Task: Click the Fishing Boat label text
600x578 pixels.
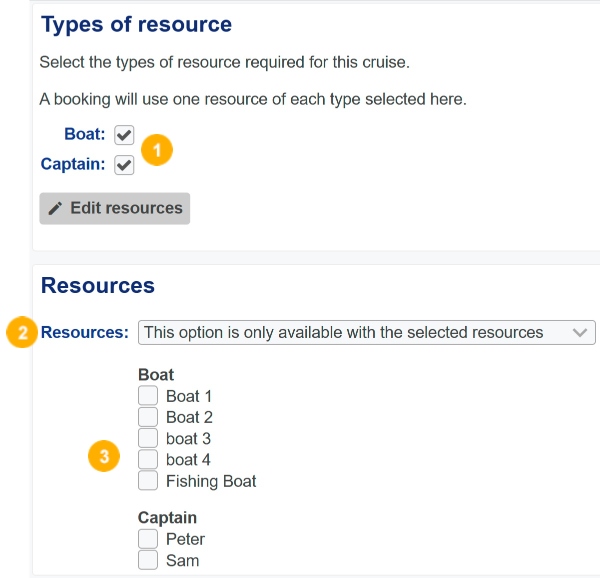Action: point(211,481)
